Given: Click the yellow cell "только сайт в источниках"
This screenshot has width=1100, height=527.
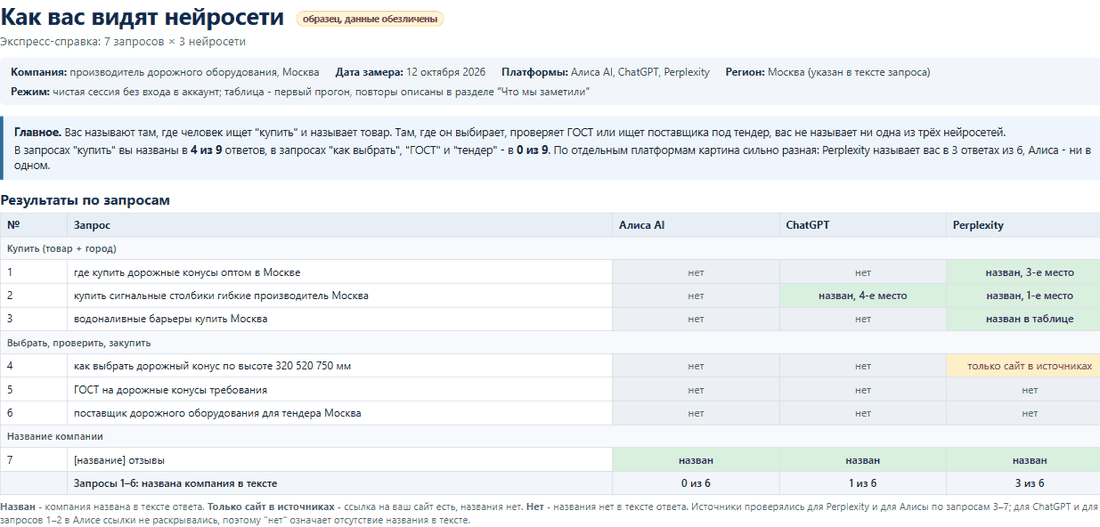Looking at the screenshot, I should [x=1023, y=366].
